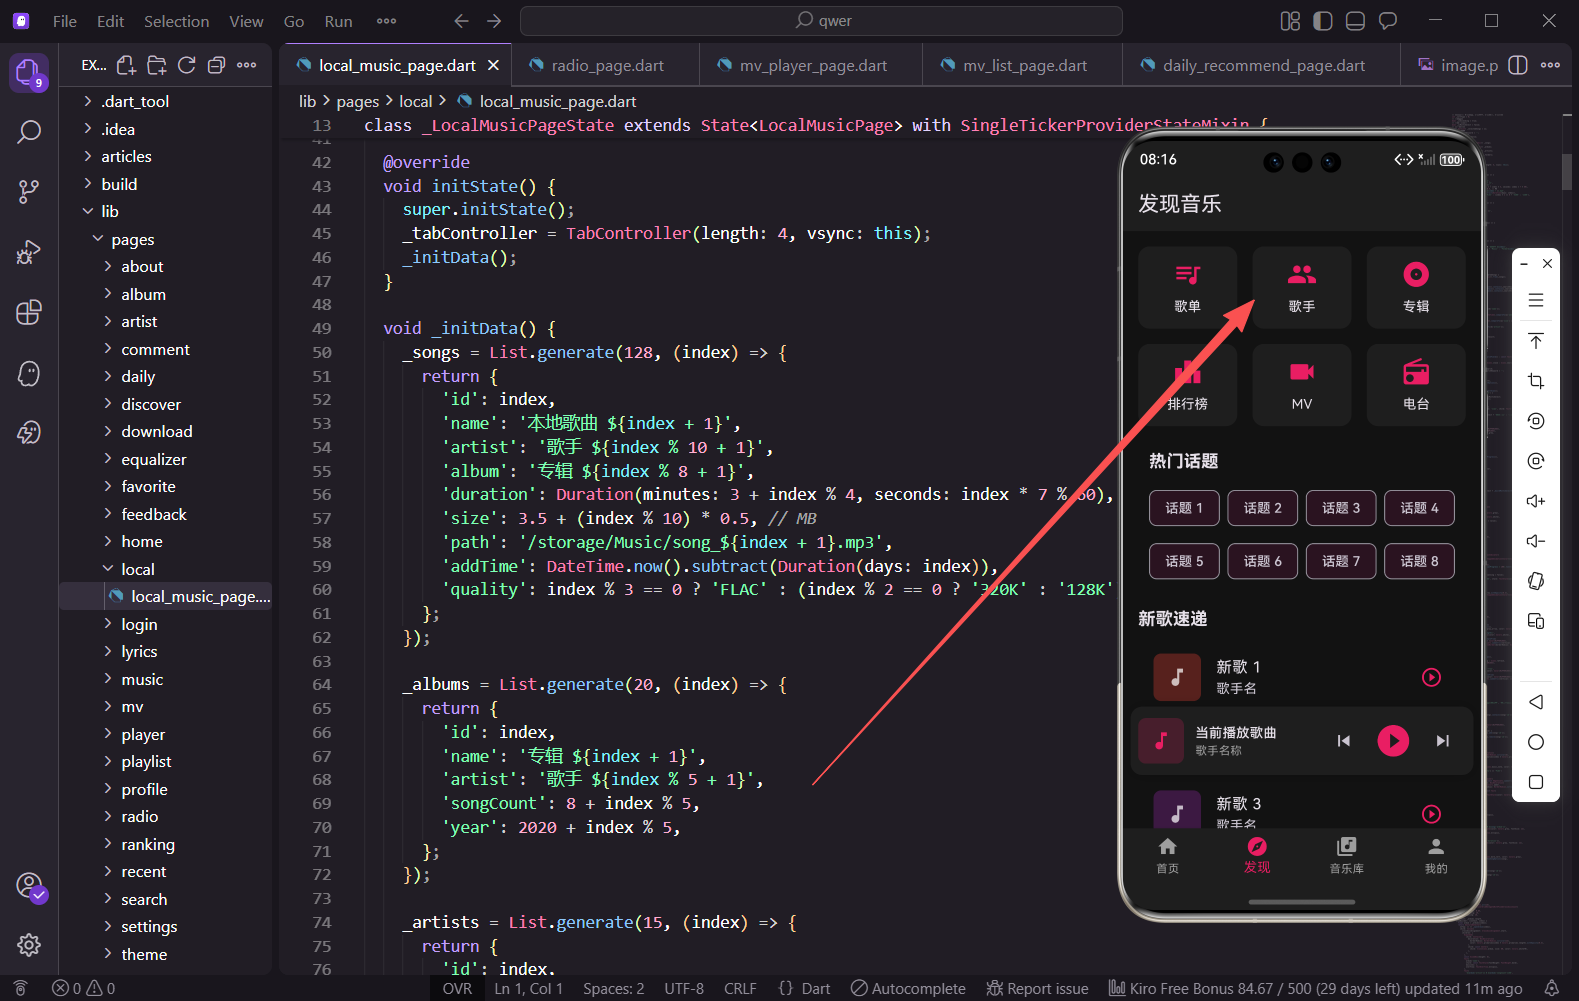1579x1001 pixels.
Task: Open the 电台 radio tile on phone
Action: (1416, 385)
